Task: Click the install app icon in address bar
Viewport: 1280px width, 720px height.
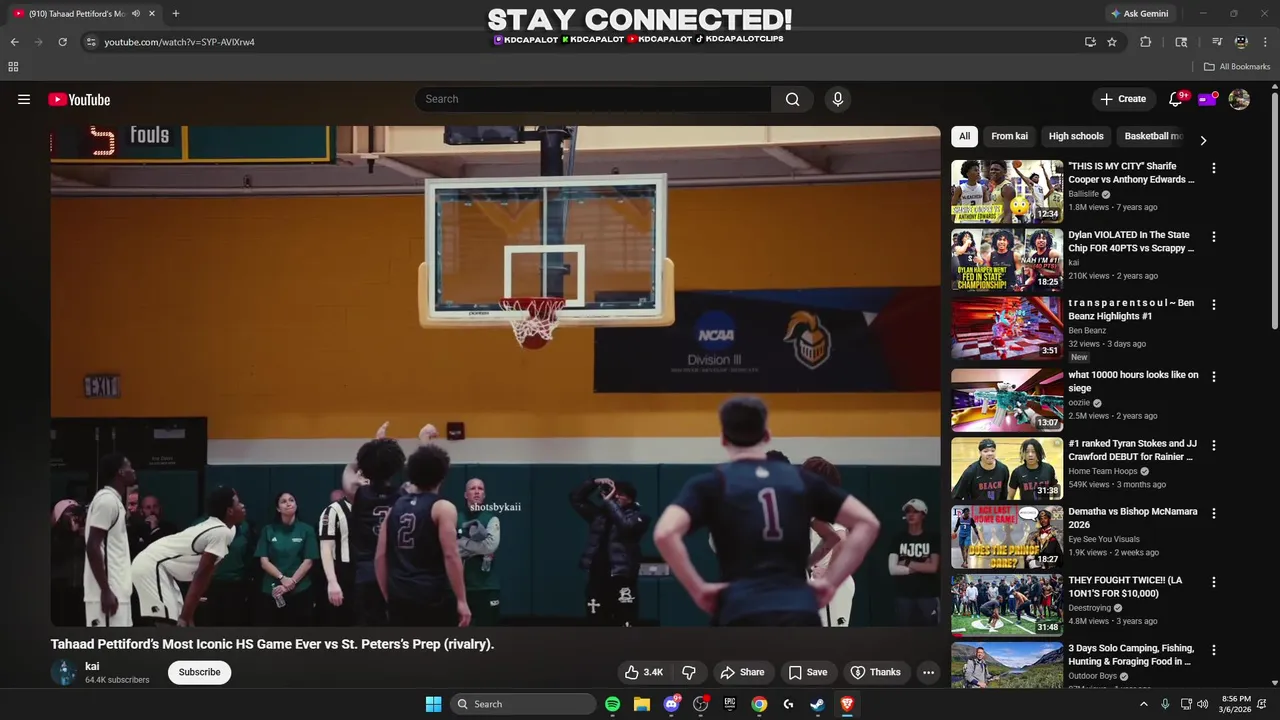Action: 1090,42
